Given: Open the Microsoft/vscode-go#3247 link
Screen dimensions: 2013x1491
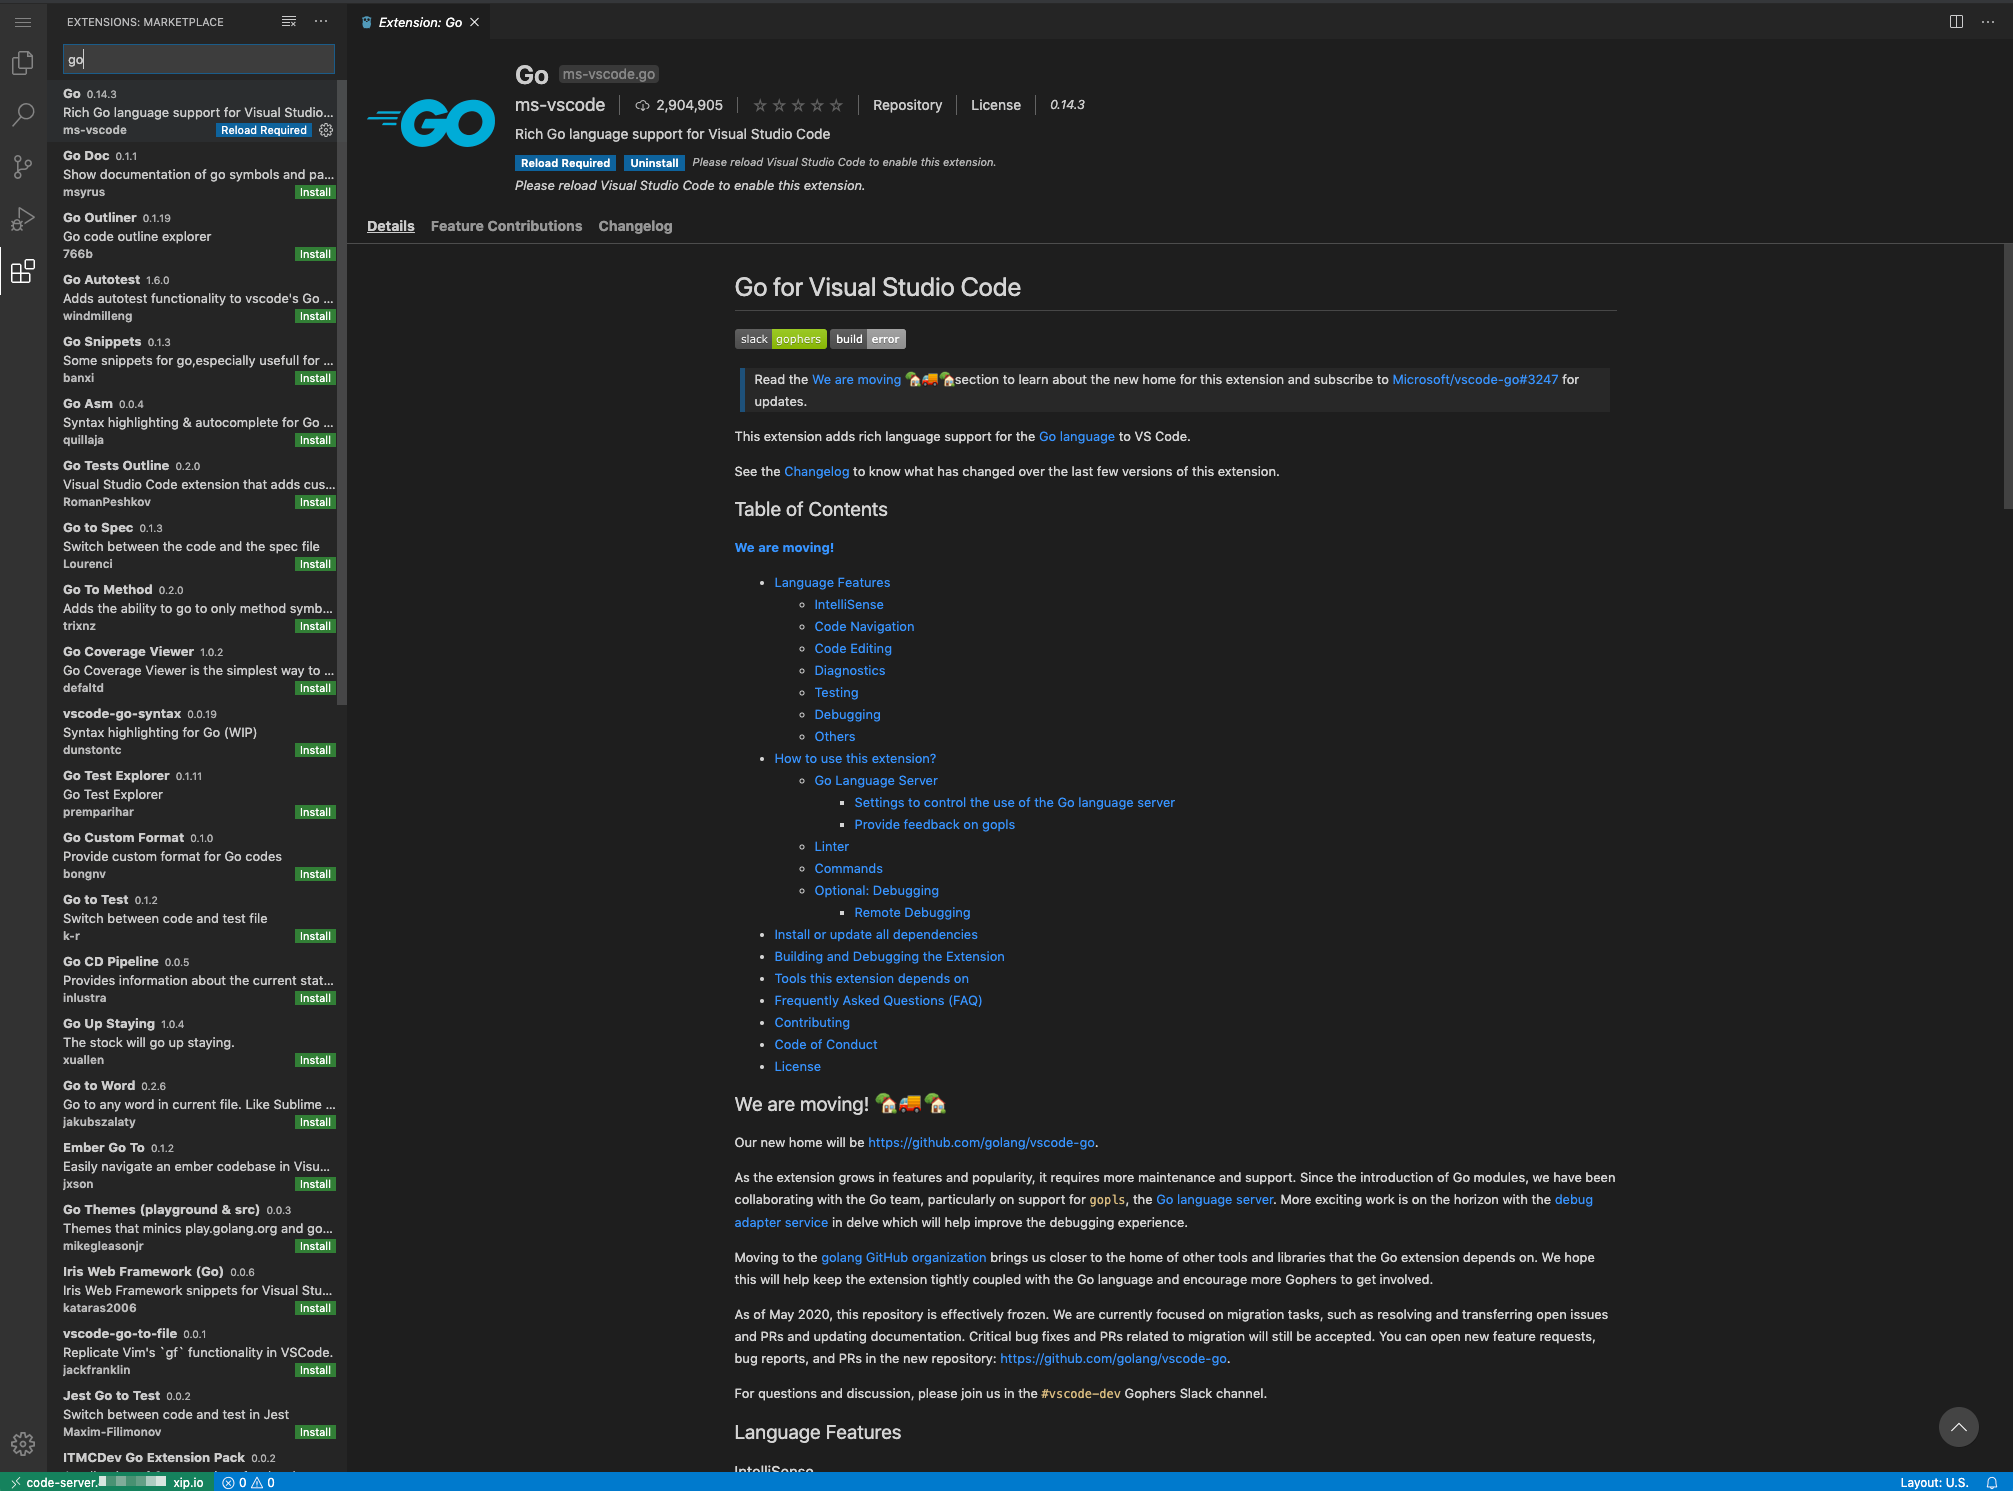Looking at the screenshot, I should tap(1475, 379).
